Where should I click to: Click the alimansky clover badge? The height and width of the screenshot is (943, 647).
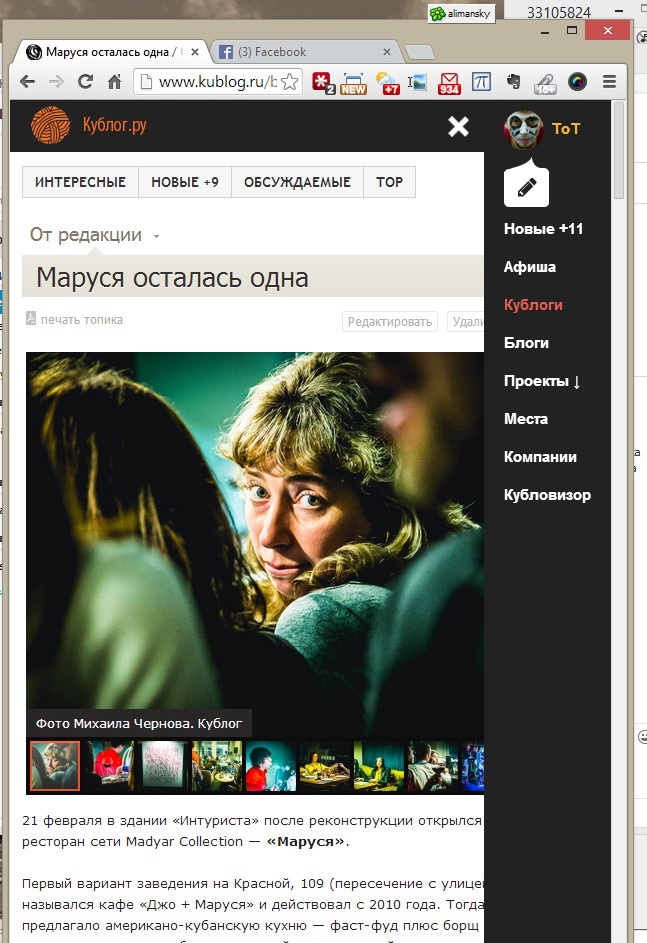pos(461,13)
